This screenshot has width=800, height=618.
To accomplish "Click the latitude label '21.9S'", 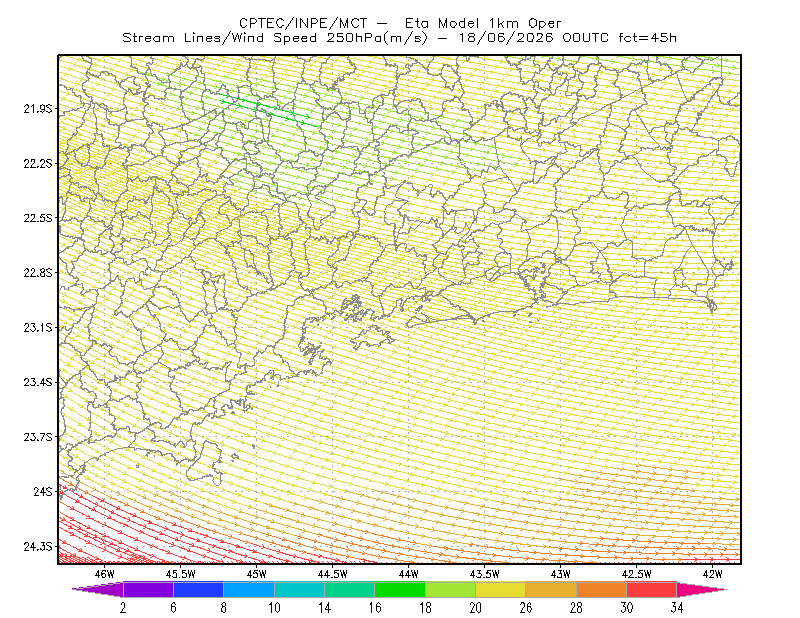I will coord(37,108).
